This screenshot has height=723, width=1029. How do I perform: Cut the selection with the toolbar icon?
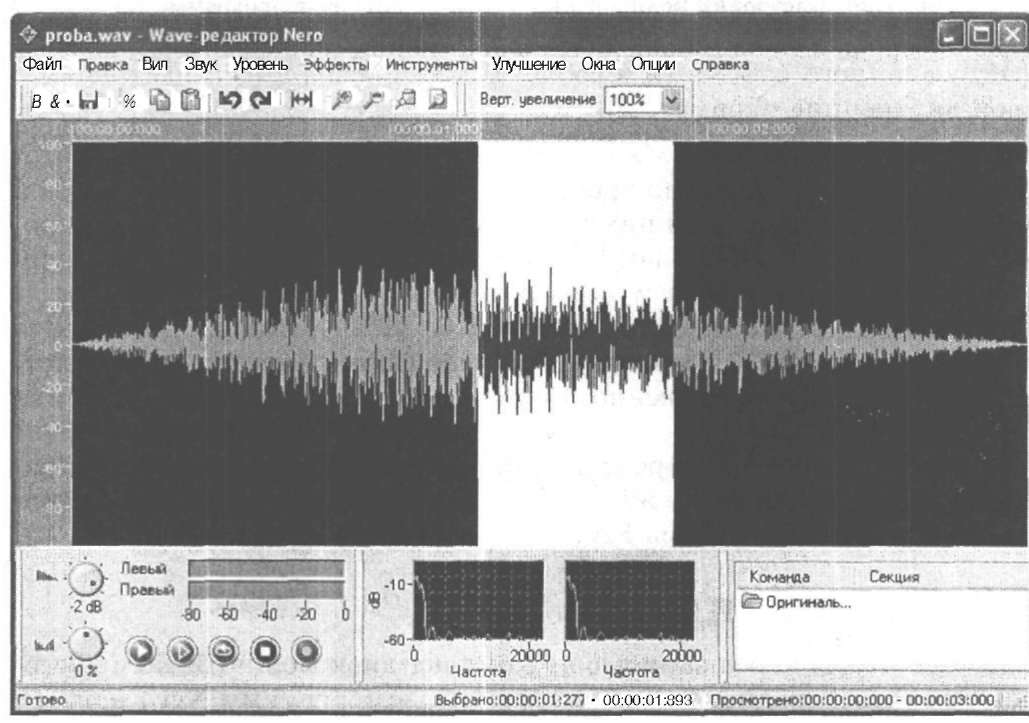pyautogui.click(x=129, y=101)
